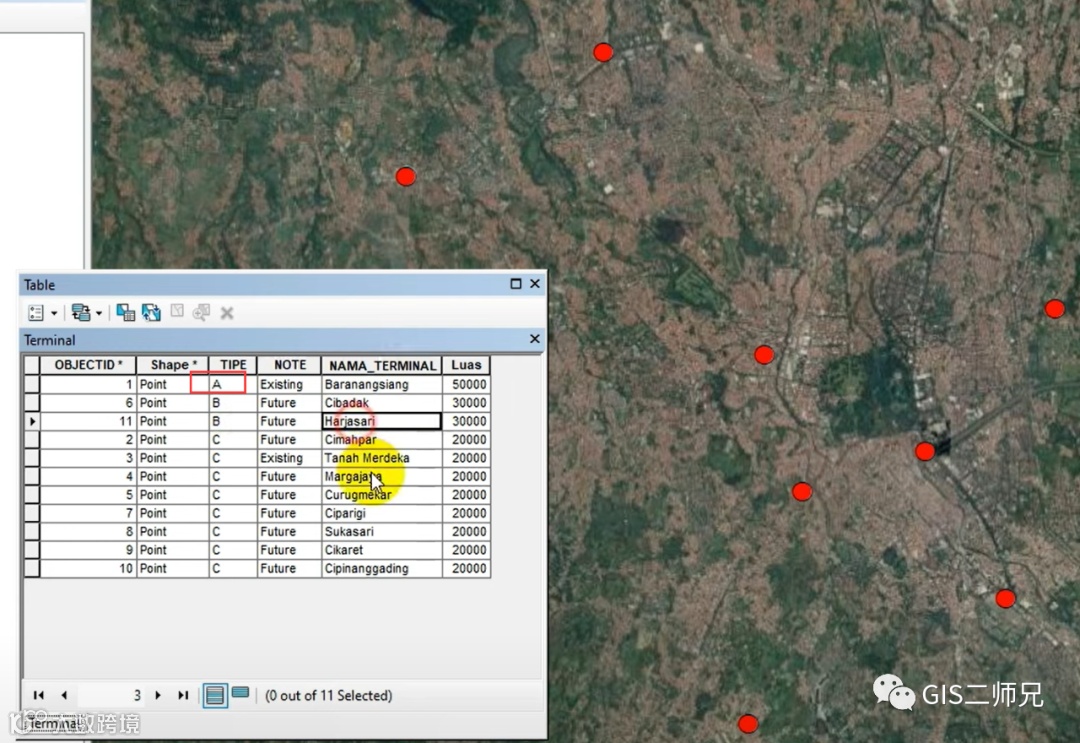Show selected records view
The image size is (1080, 743).
pyautogui.click(x=240, y=693)
